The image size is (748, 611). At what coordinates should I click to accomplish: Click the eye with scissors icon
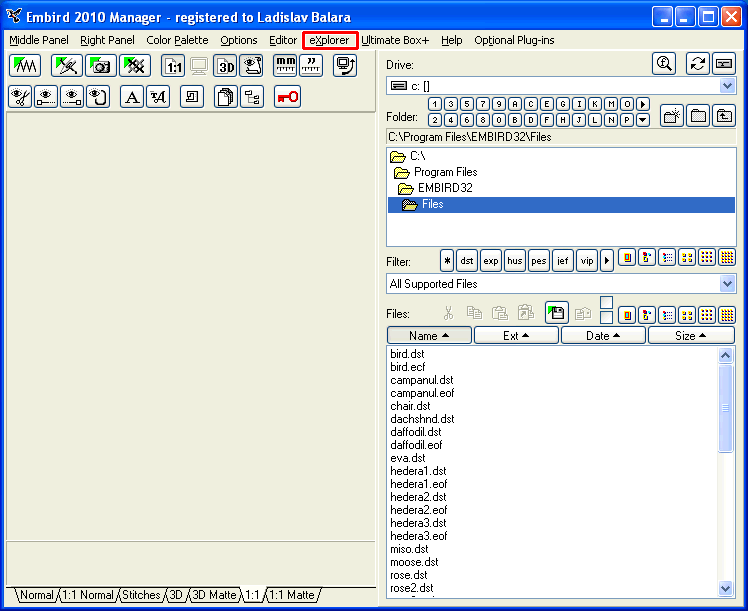pos(20,97)
